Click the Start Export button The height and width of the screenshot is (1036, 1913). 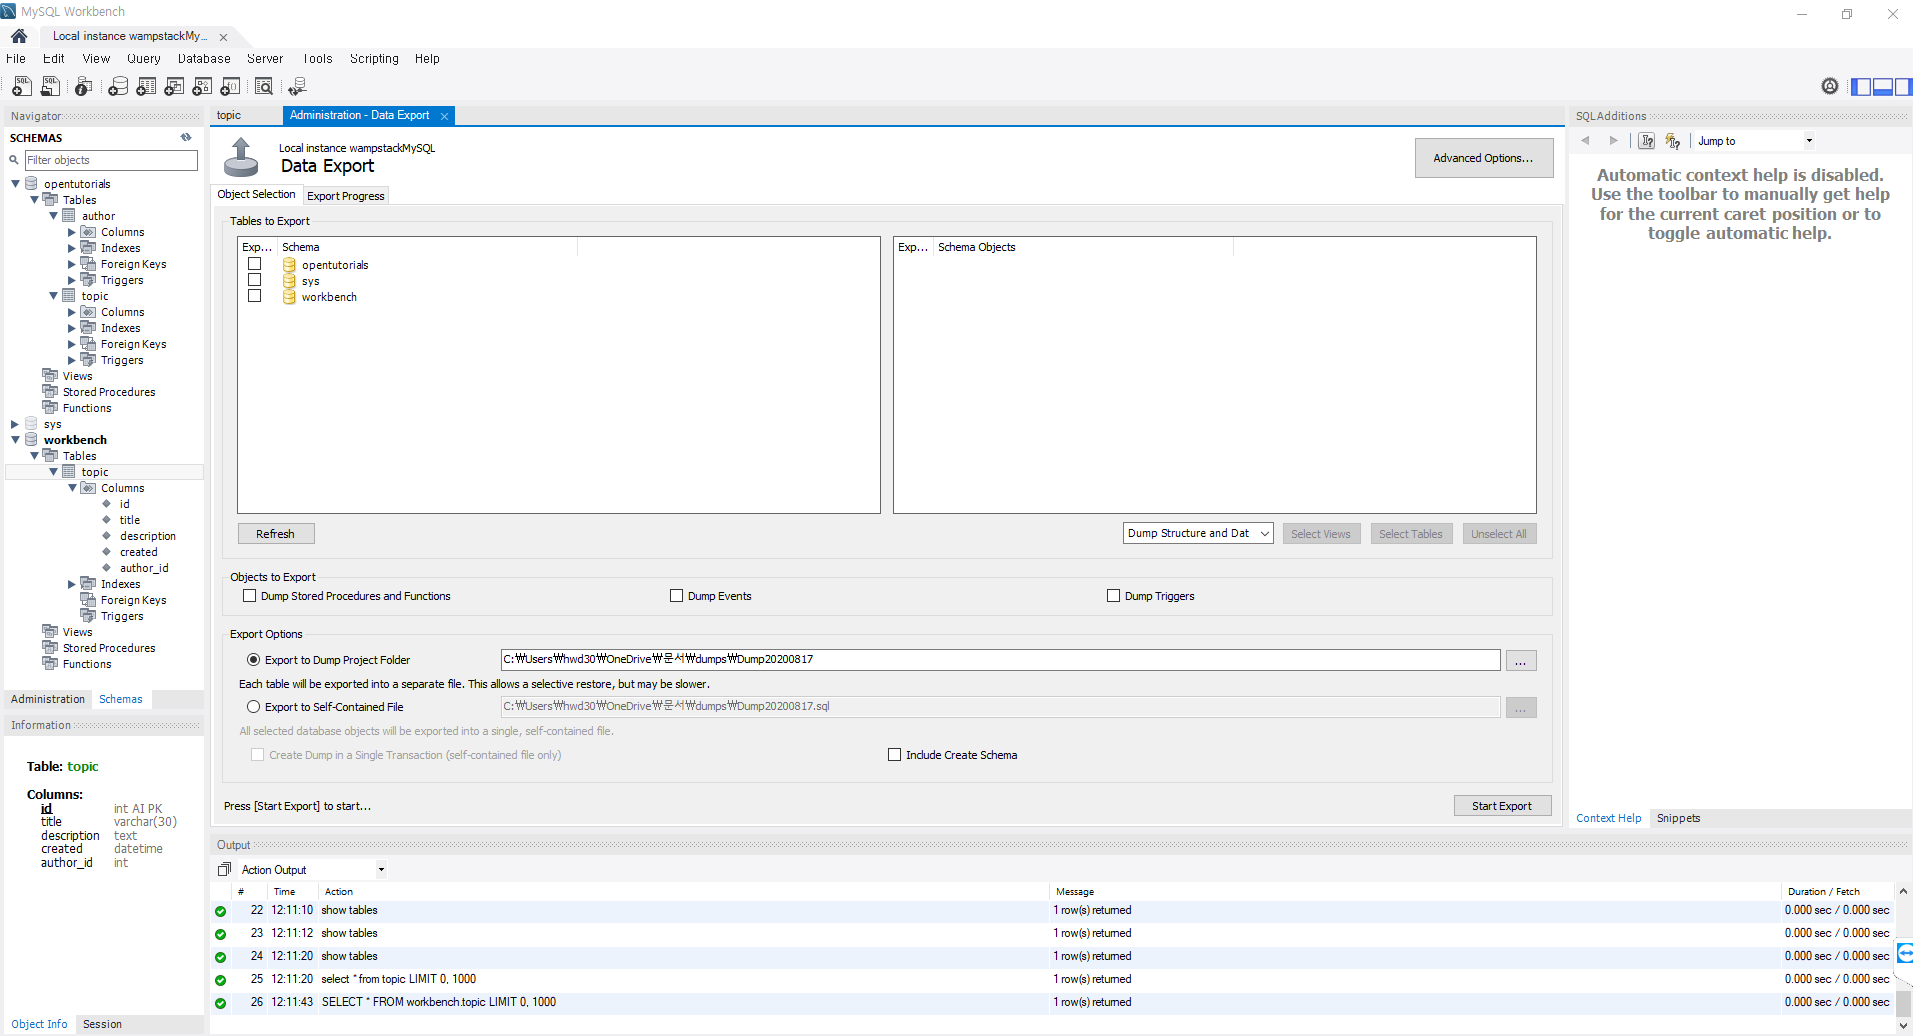[x=1502, y=806]
